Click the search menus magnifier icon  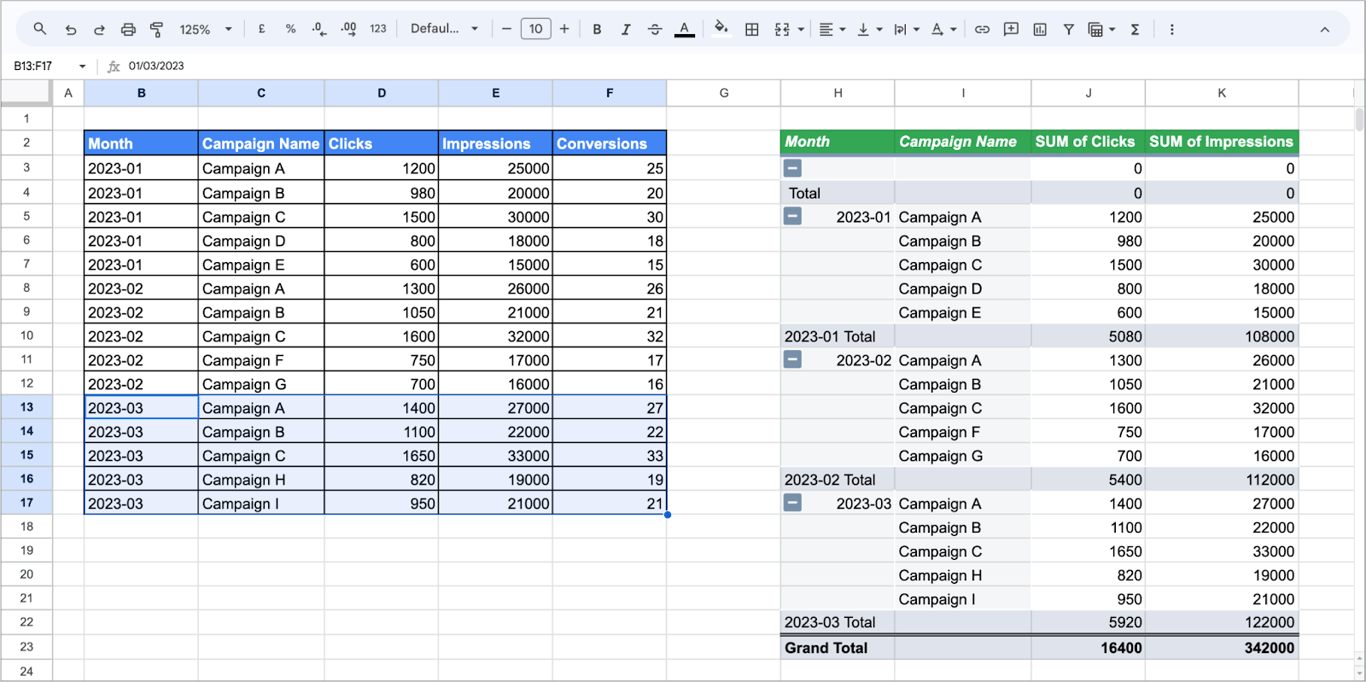click(x=40, y=29)
